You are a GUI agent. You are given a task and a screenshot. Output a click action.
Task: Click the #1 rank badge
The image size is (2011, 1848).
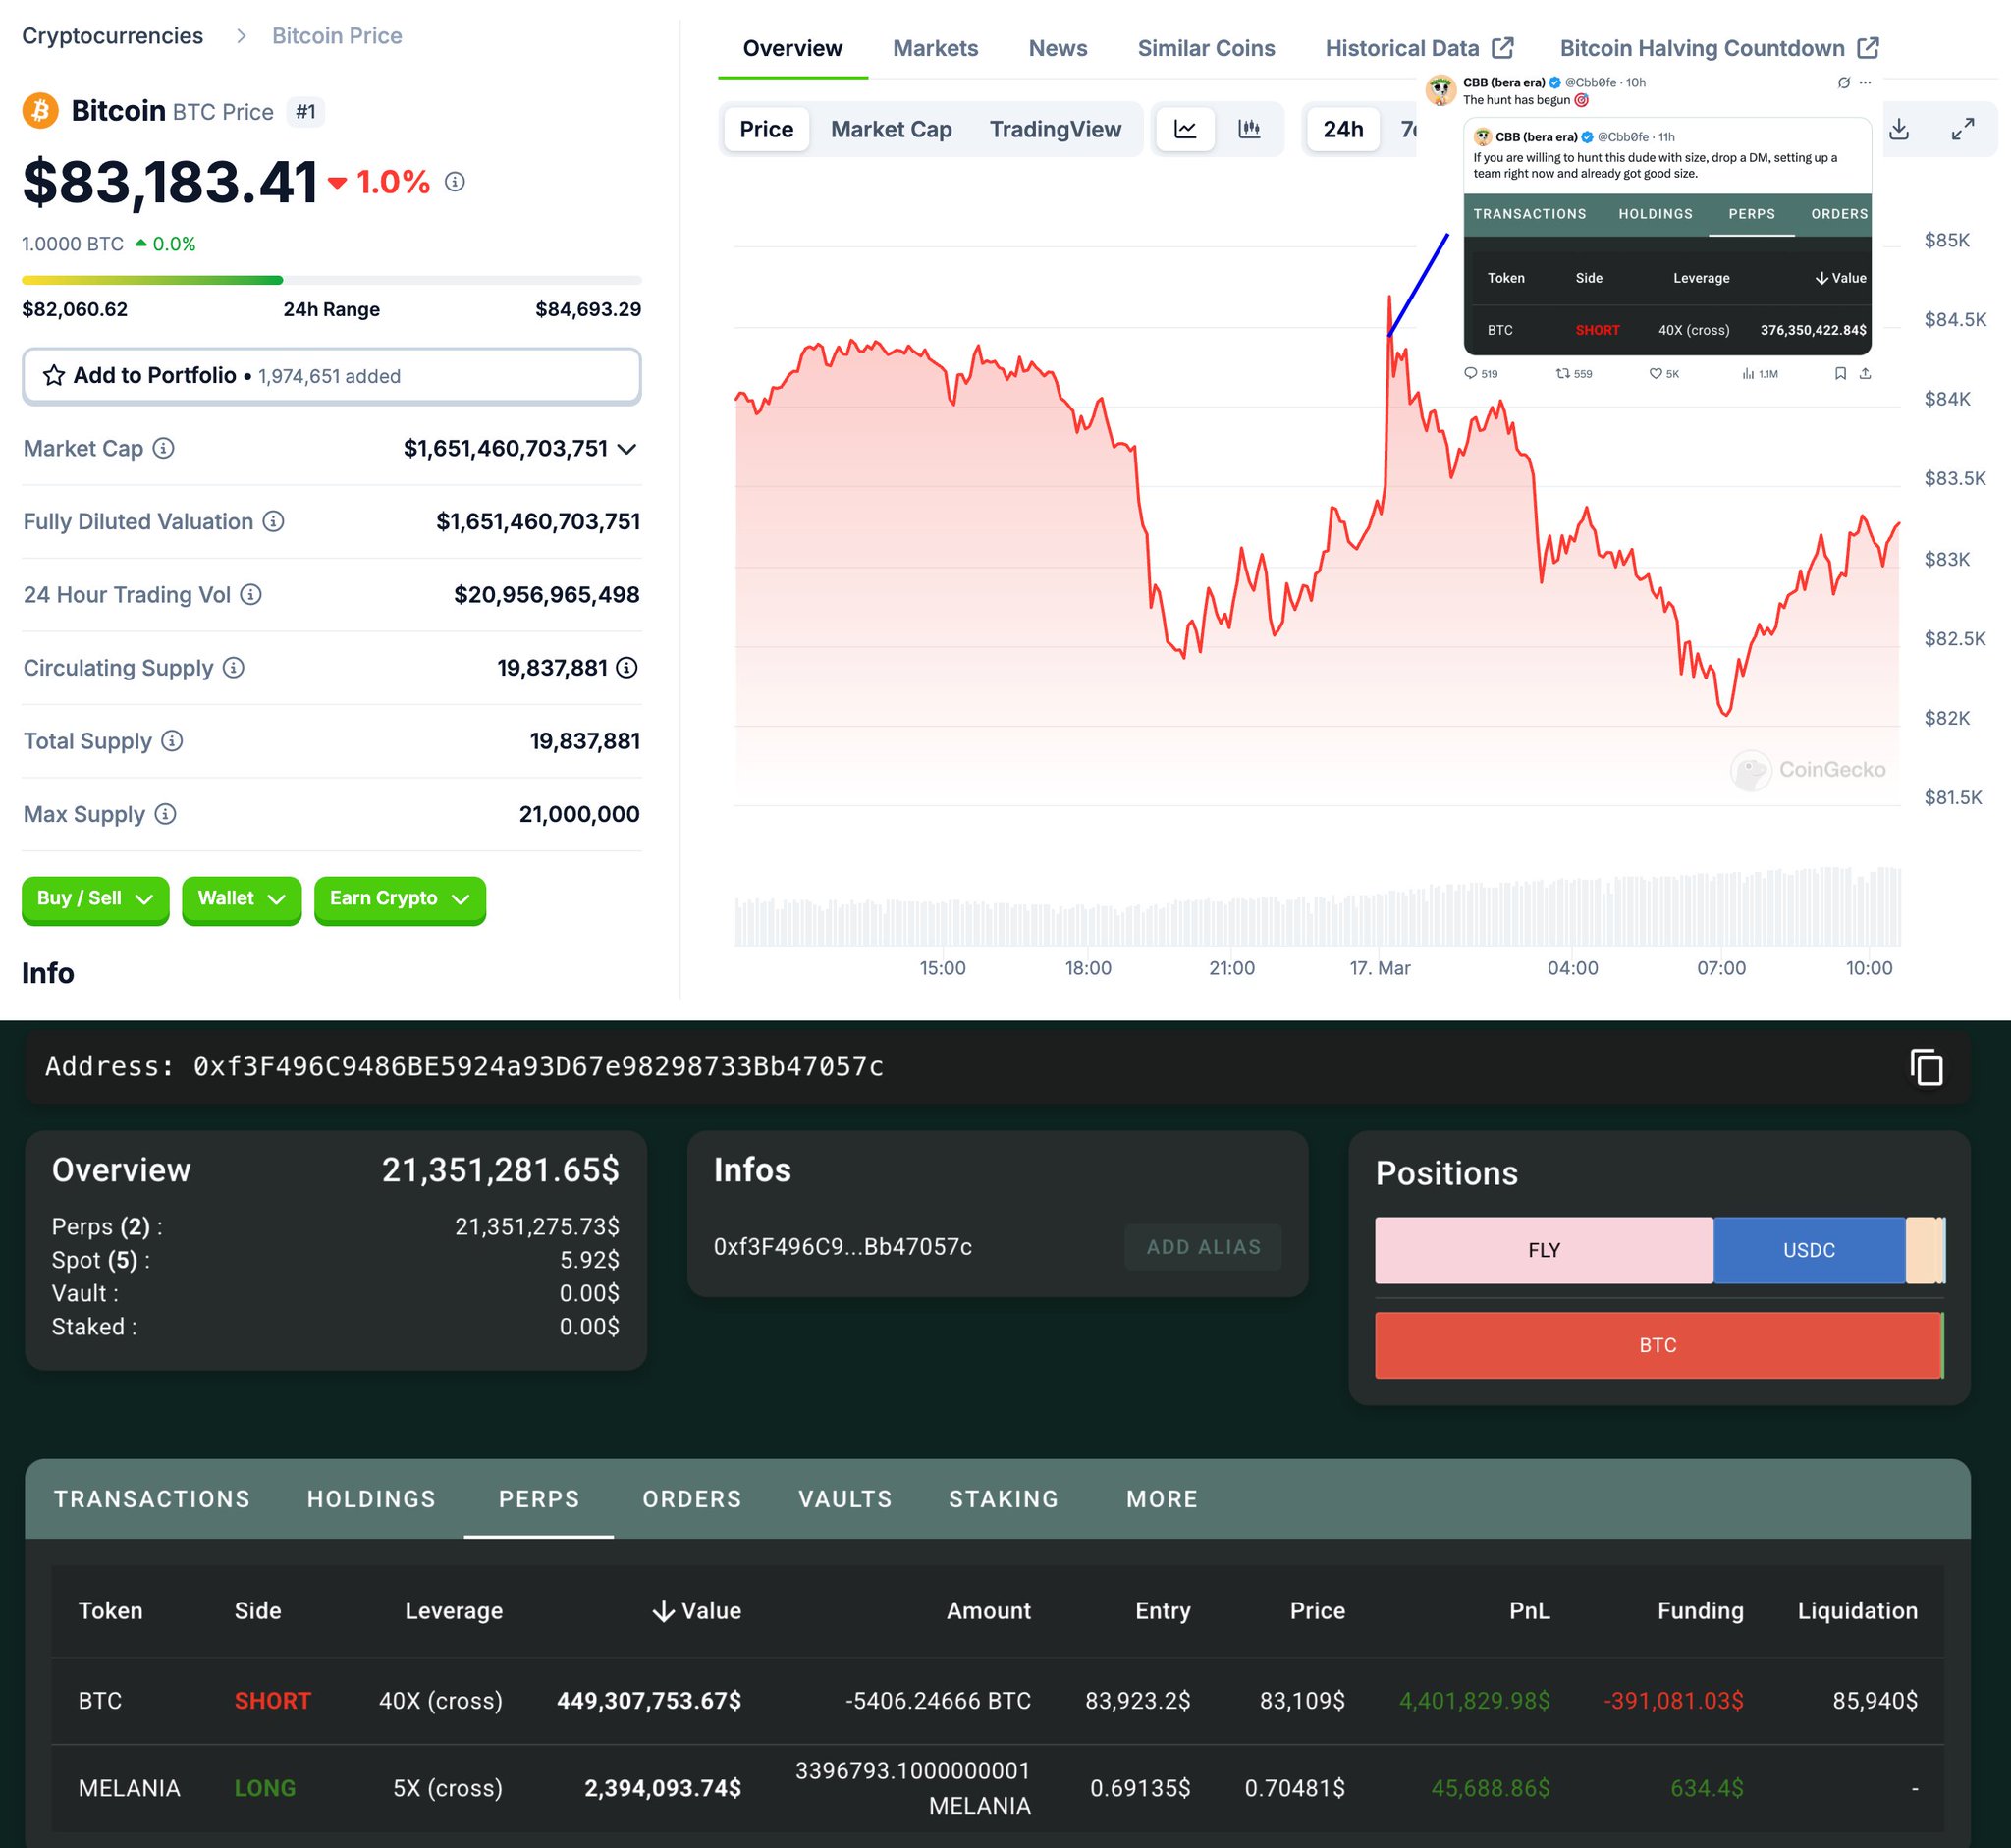pyautogui.click(x=306, y=111)
